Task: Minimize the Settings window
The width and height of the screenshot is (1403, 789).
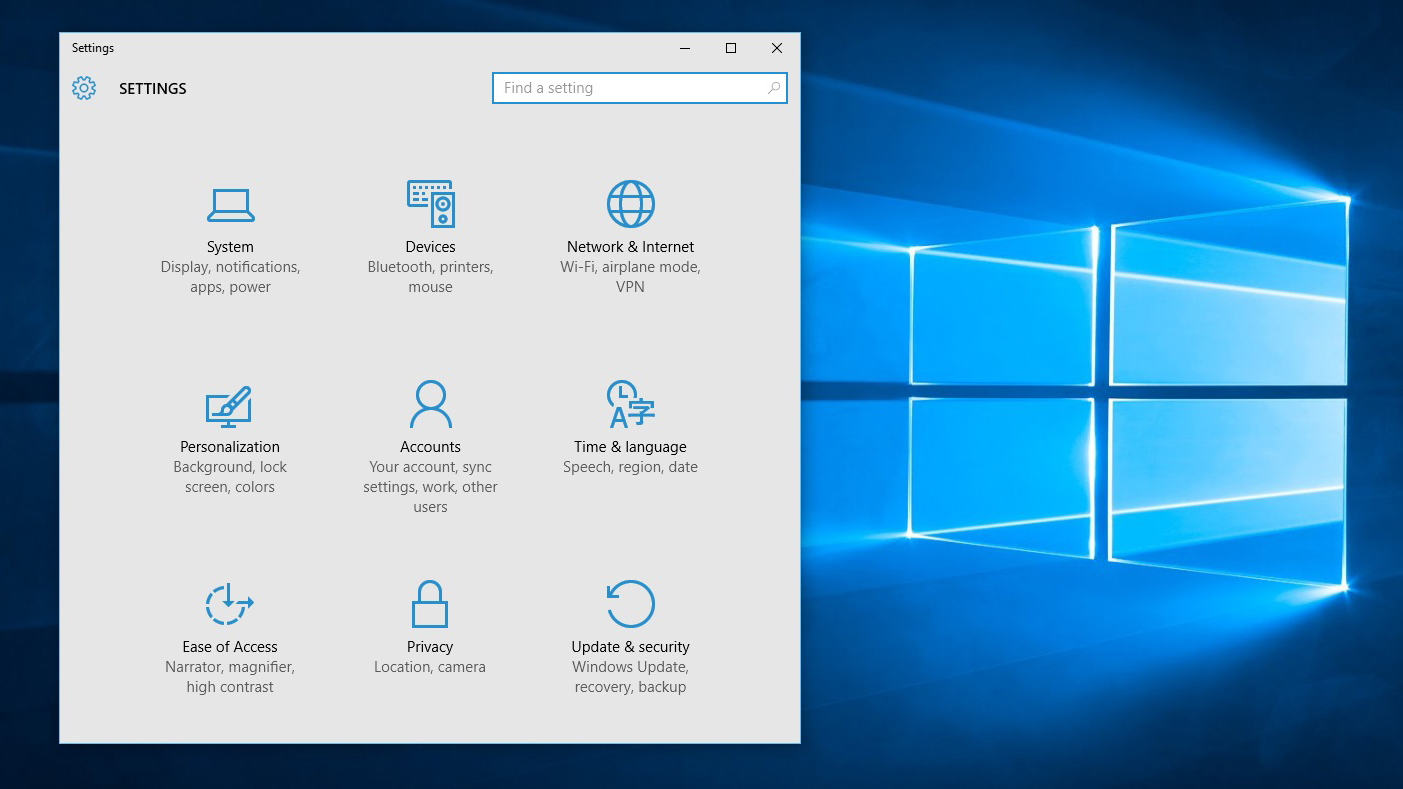Action: pos(684,48)
